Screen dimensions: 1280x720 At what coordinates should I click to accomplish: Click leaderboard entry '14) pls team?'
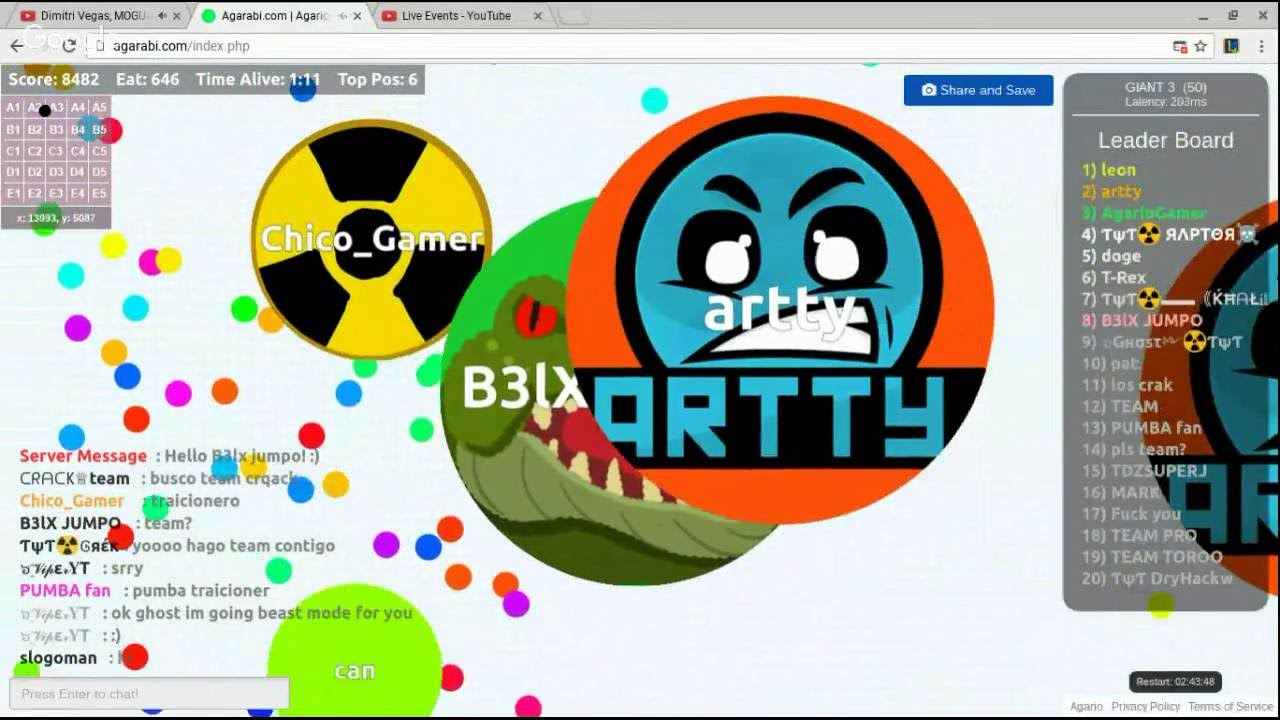1134,450
